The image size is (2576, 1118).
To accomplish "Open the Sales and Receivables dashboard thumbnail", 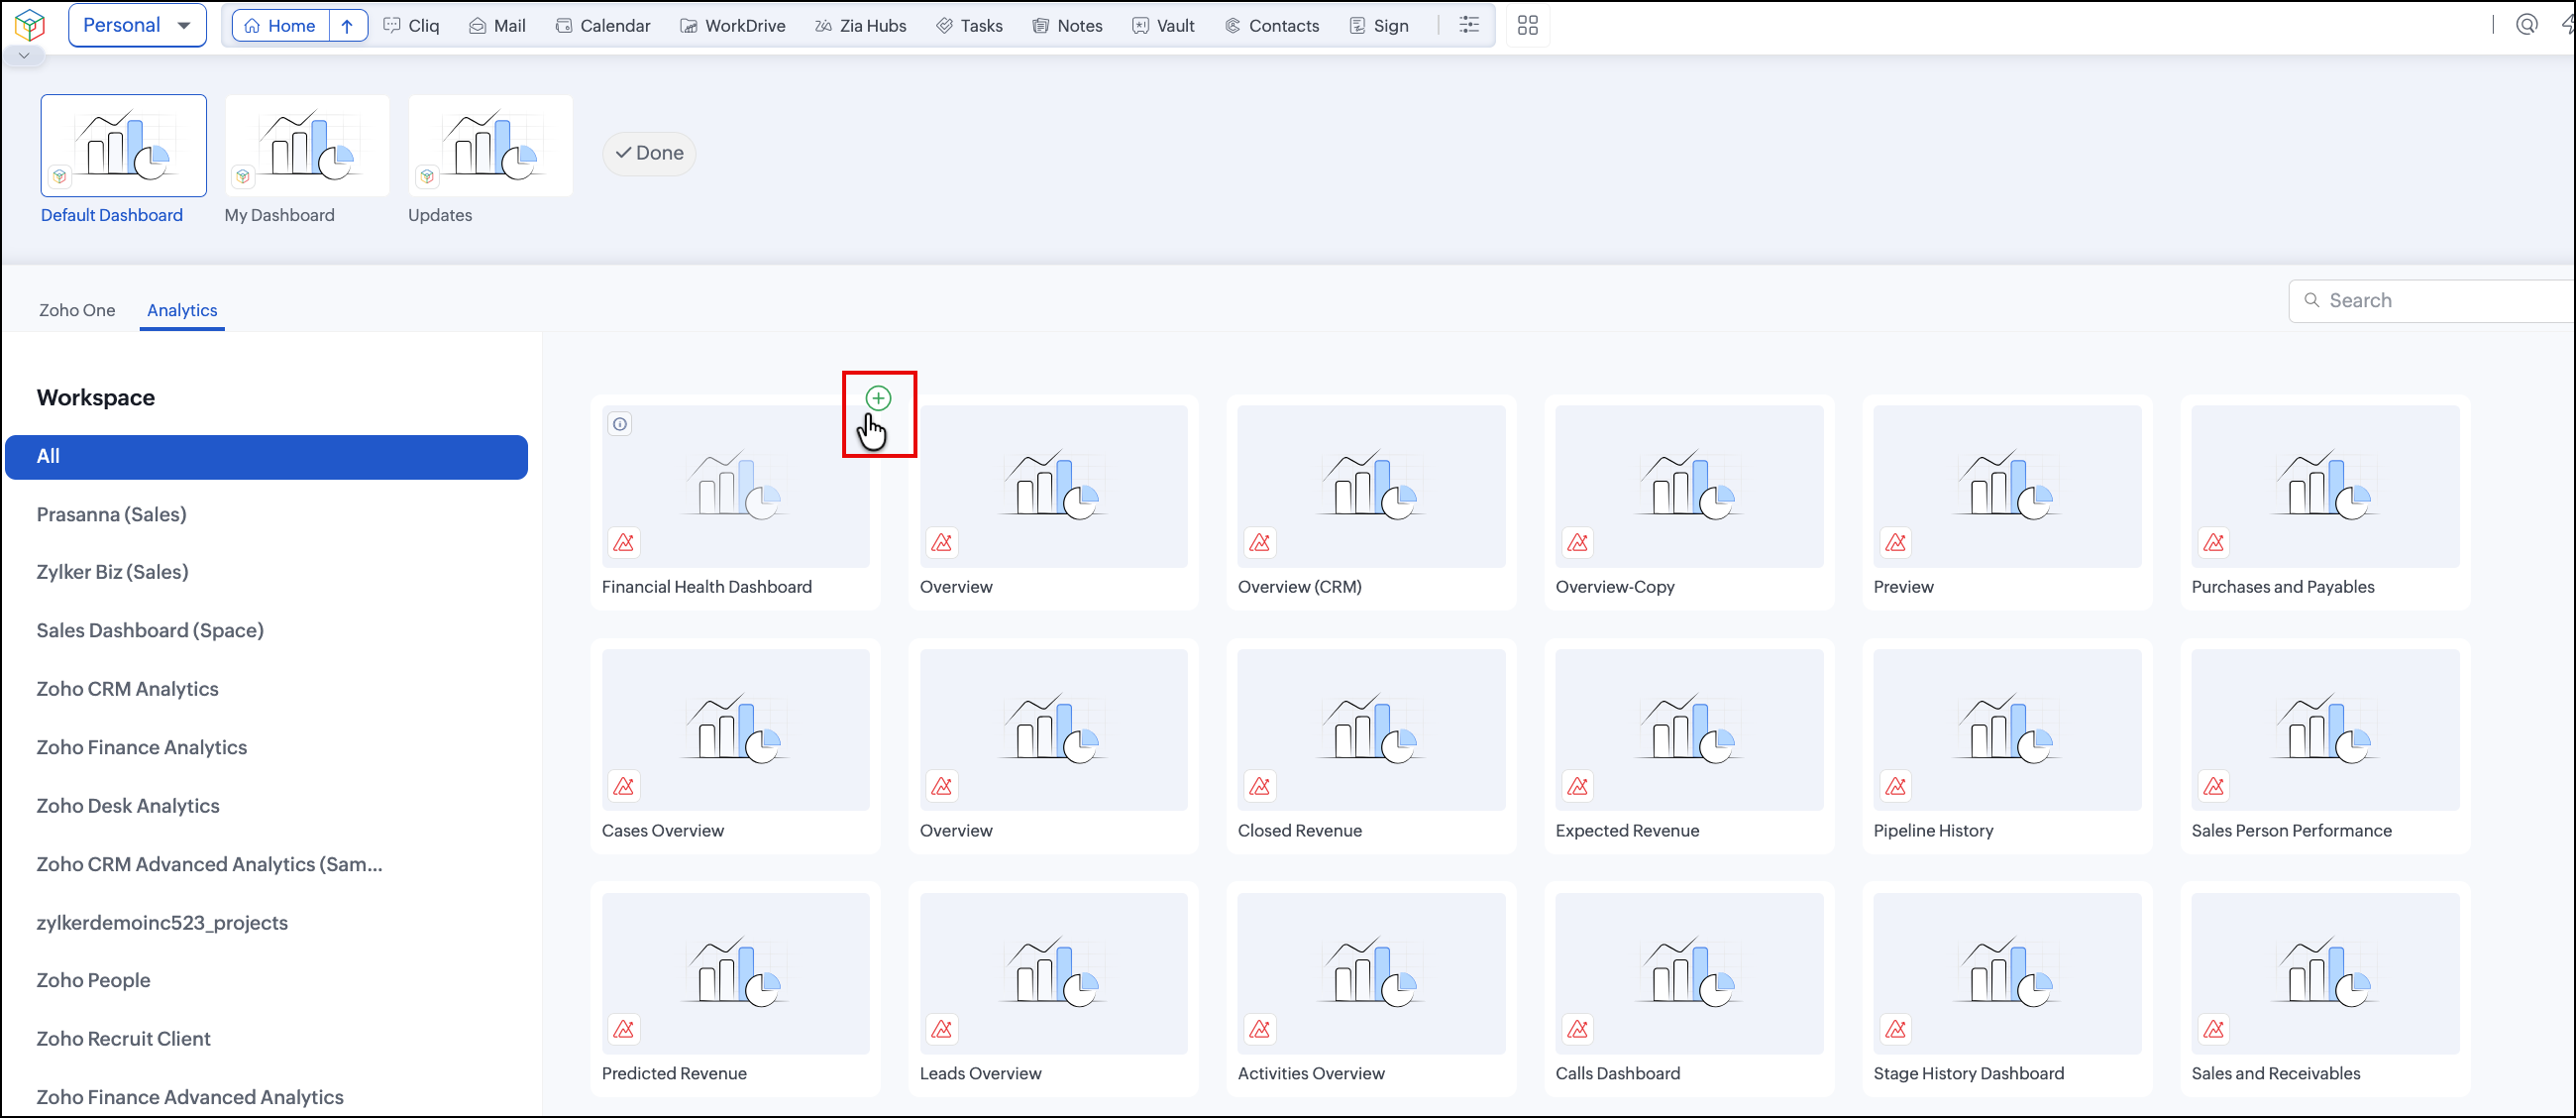I will tap(2325, 973).
